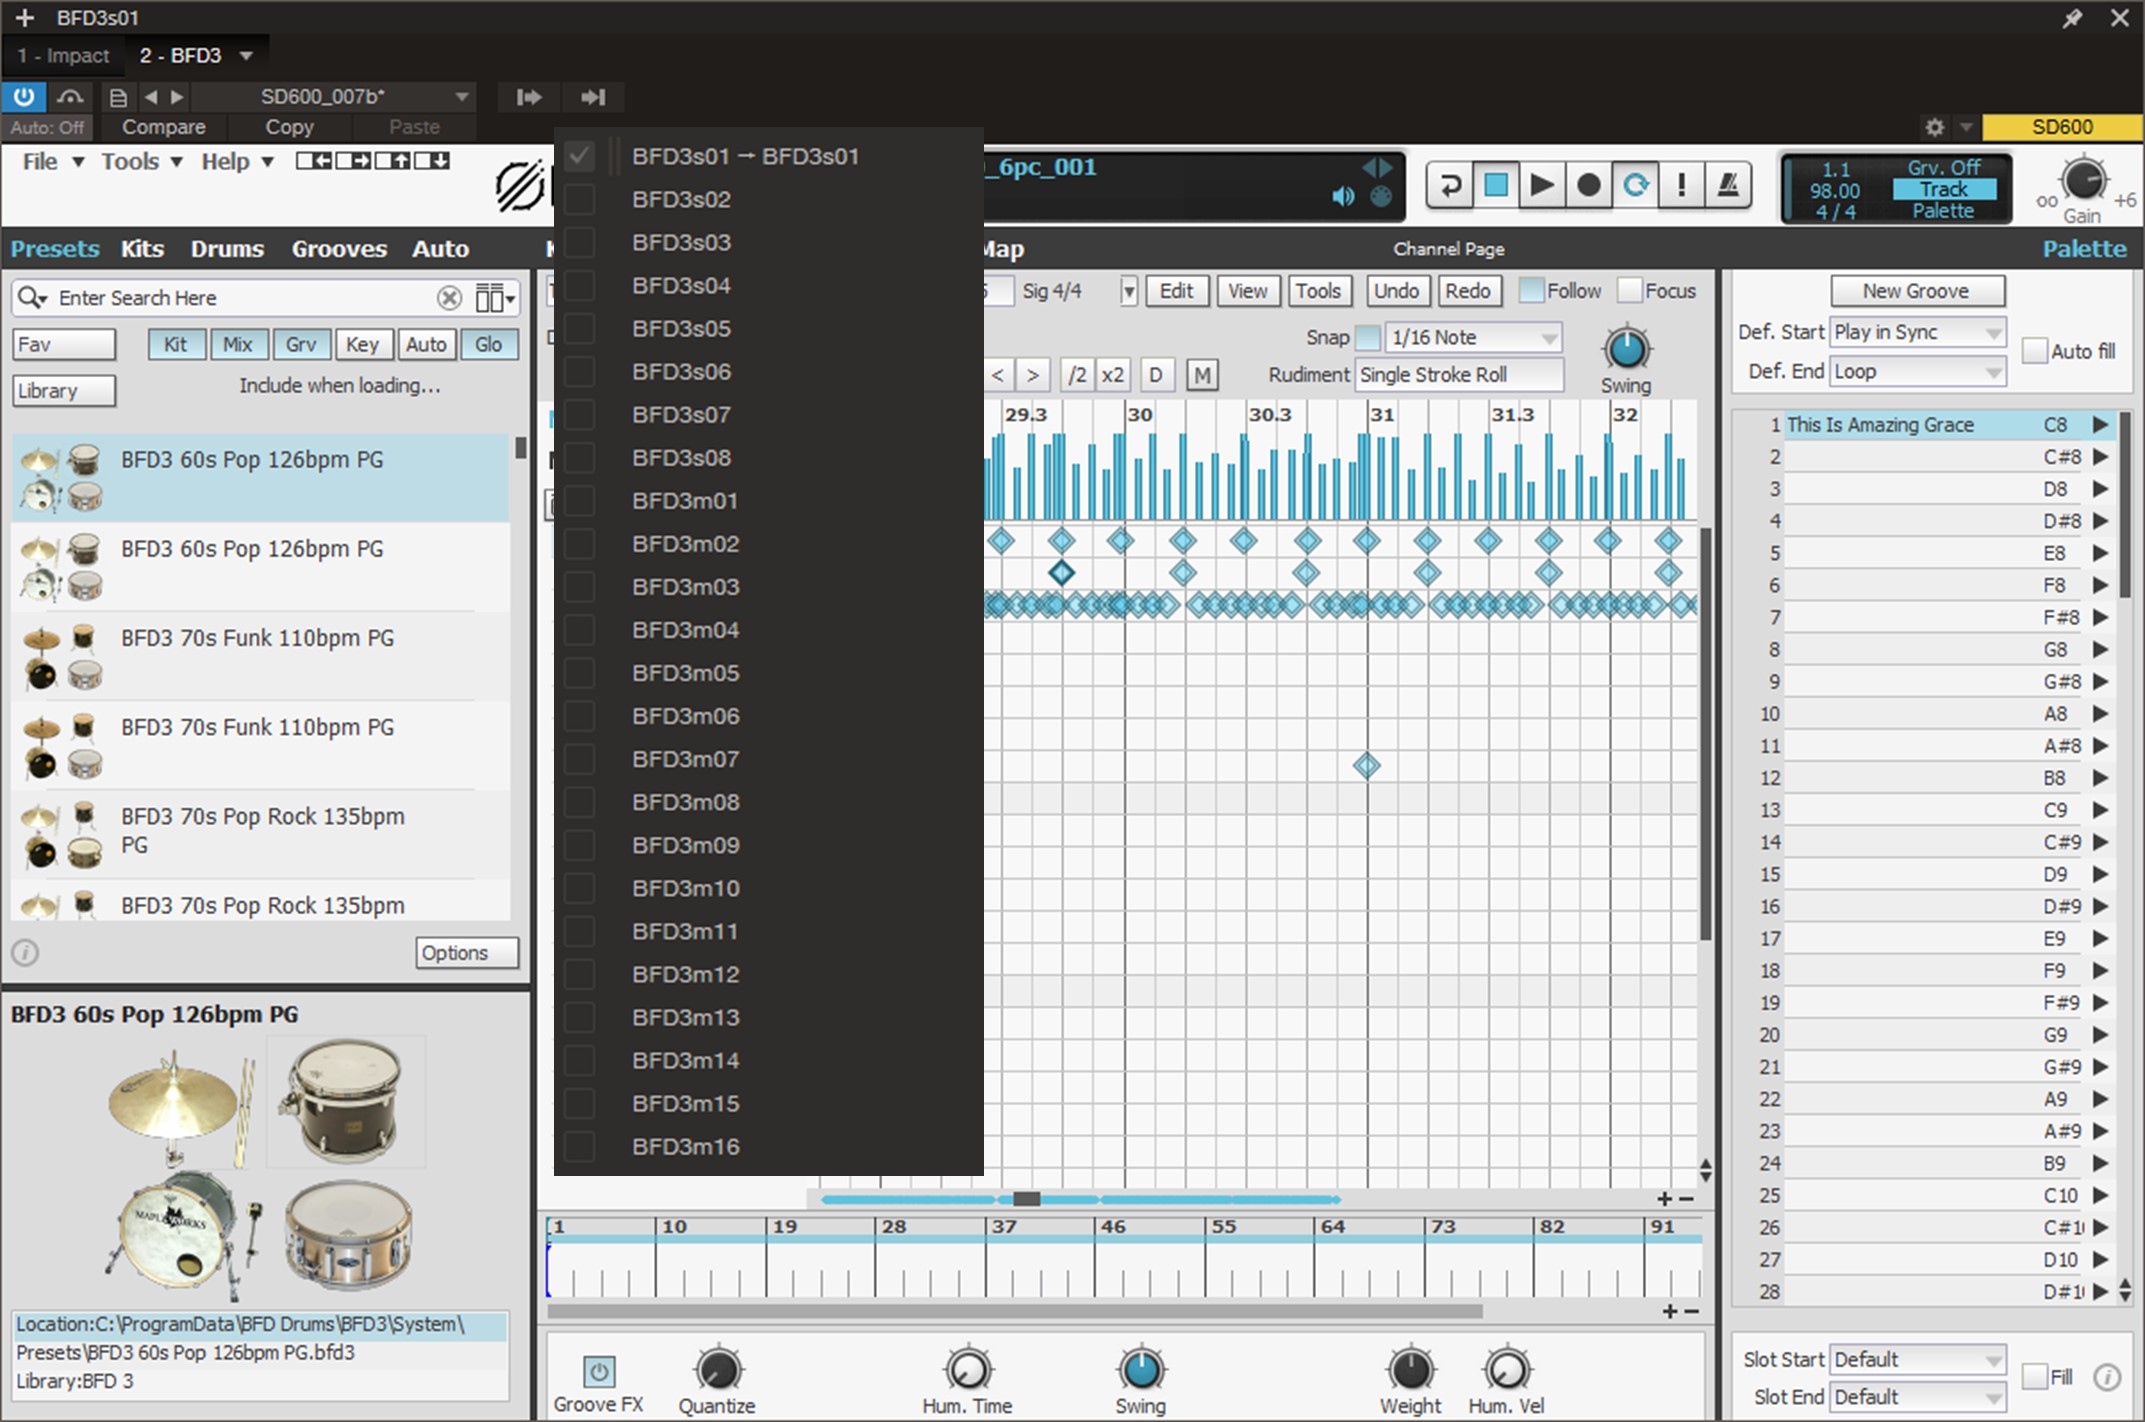This screenshot has width=2145, height=1422.
Task: Start playback with the play button
Action: coord(1542,185)
